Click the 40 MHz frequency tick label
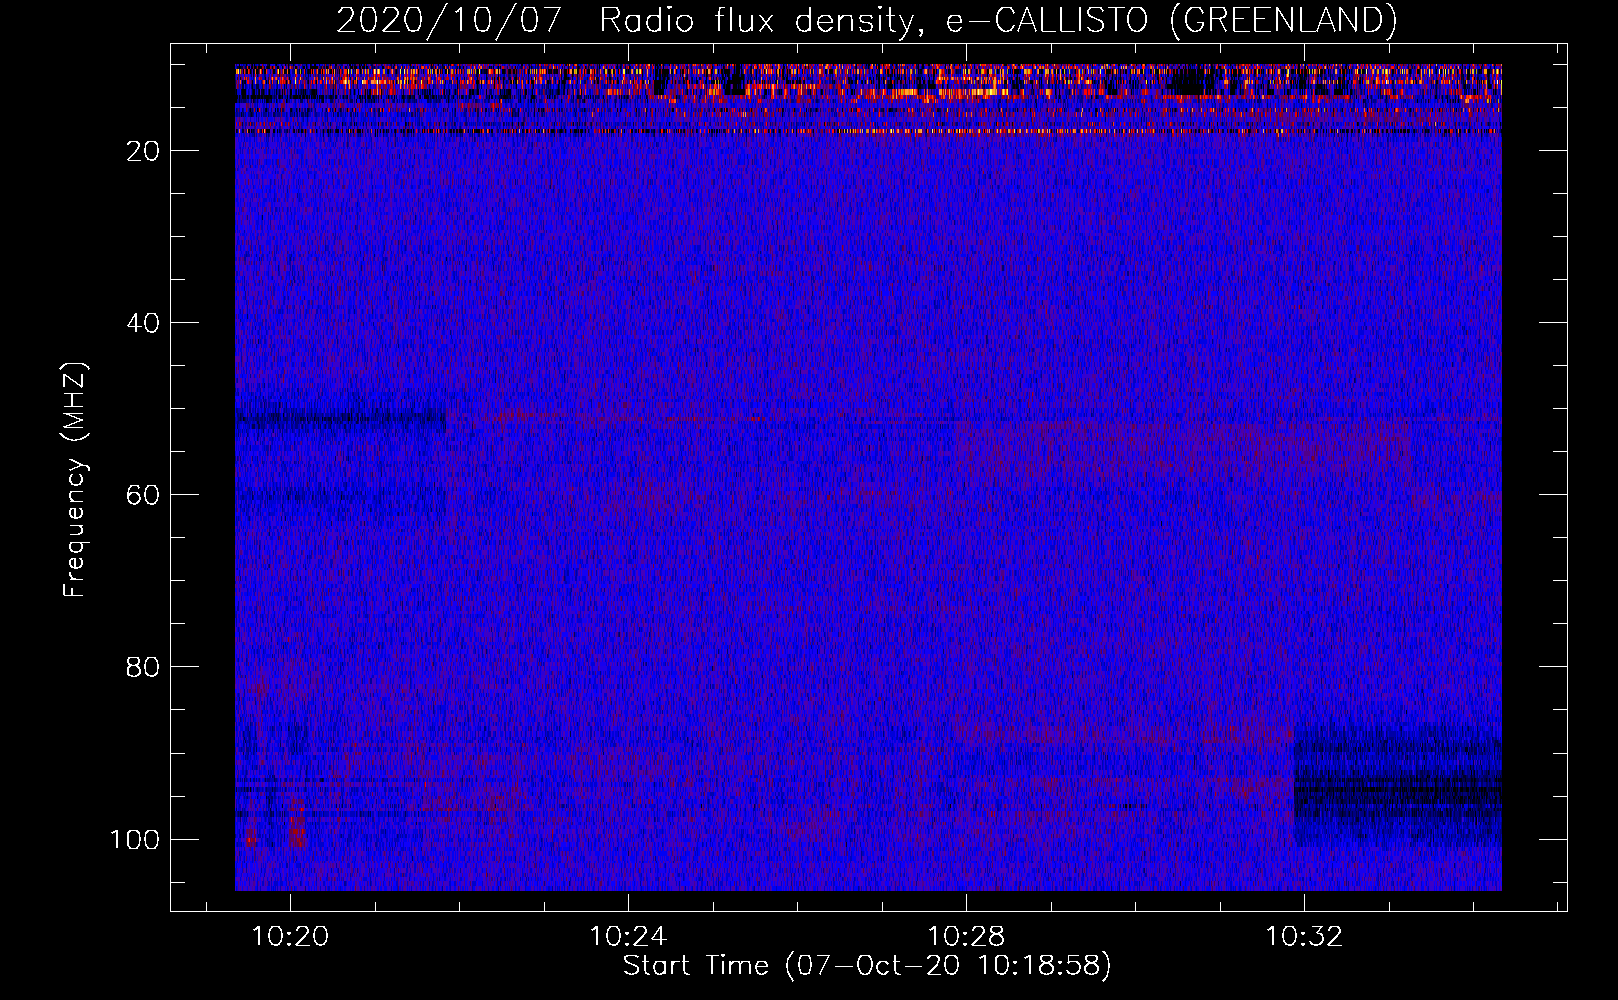This screenshot has width=1618, height=1000. coord(143,323)
